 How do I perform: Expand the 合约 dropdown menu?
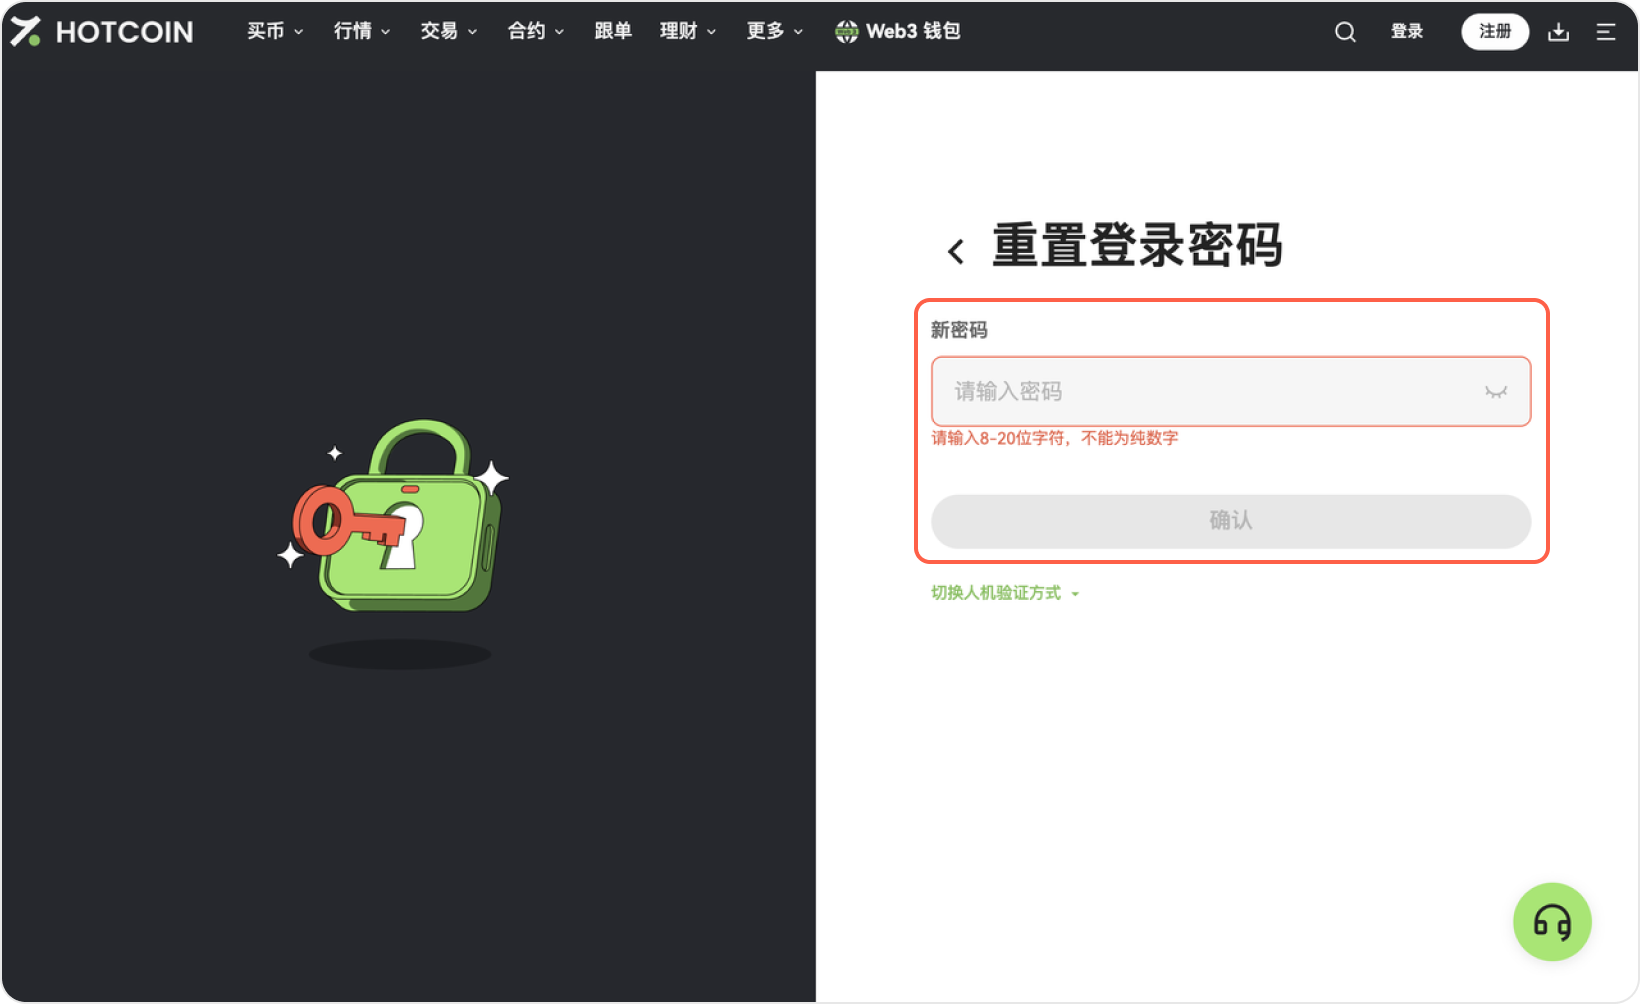[535, 32]
